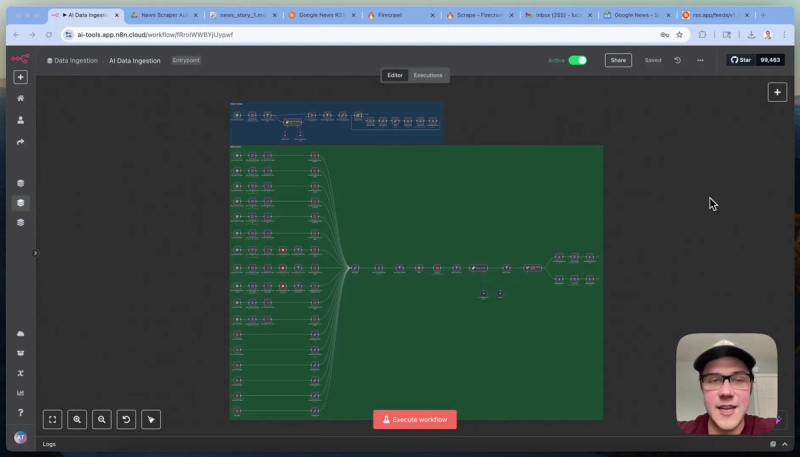Click the Entrypoint tag
The width and height of the screenshot is (800, 457).
(186, 60)
